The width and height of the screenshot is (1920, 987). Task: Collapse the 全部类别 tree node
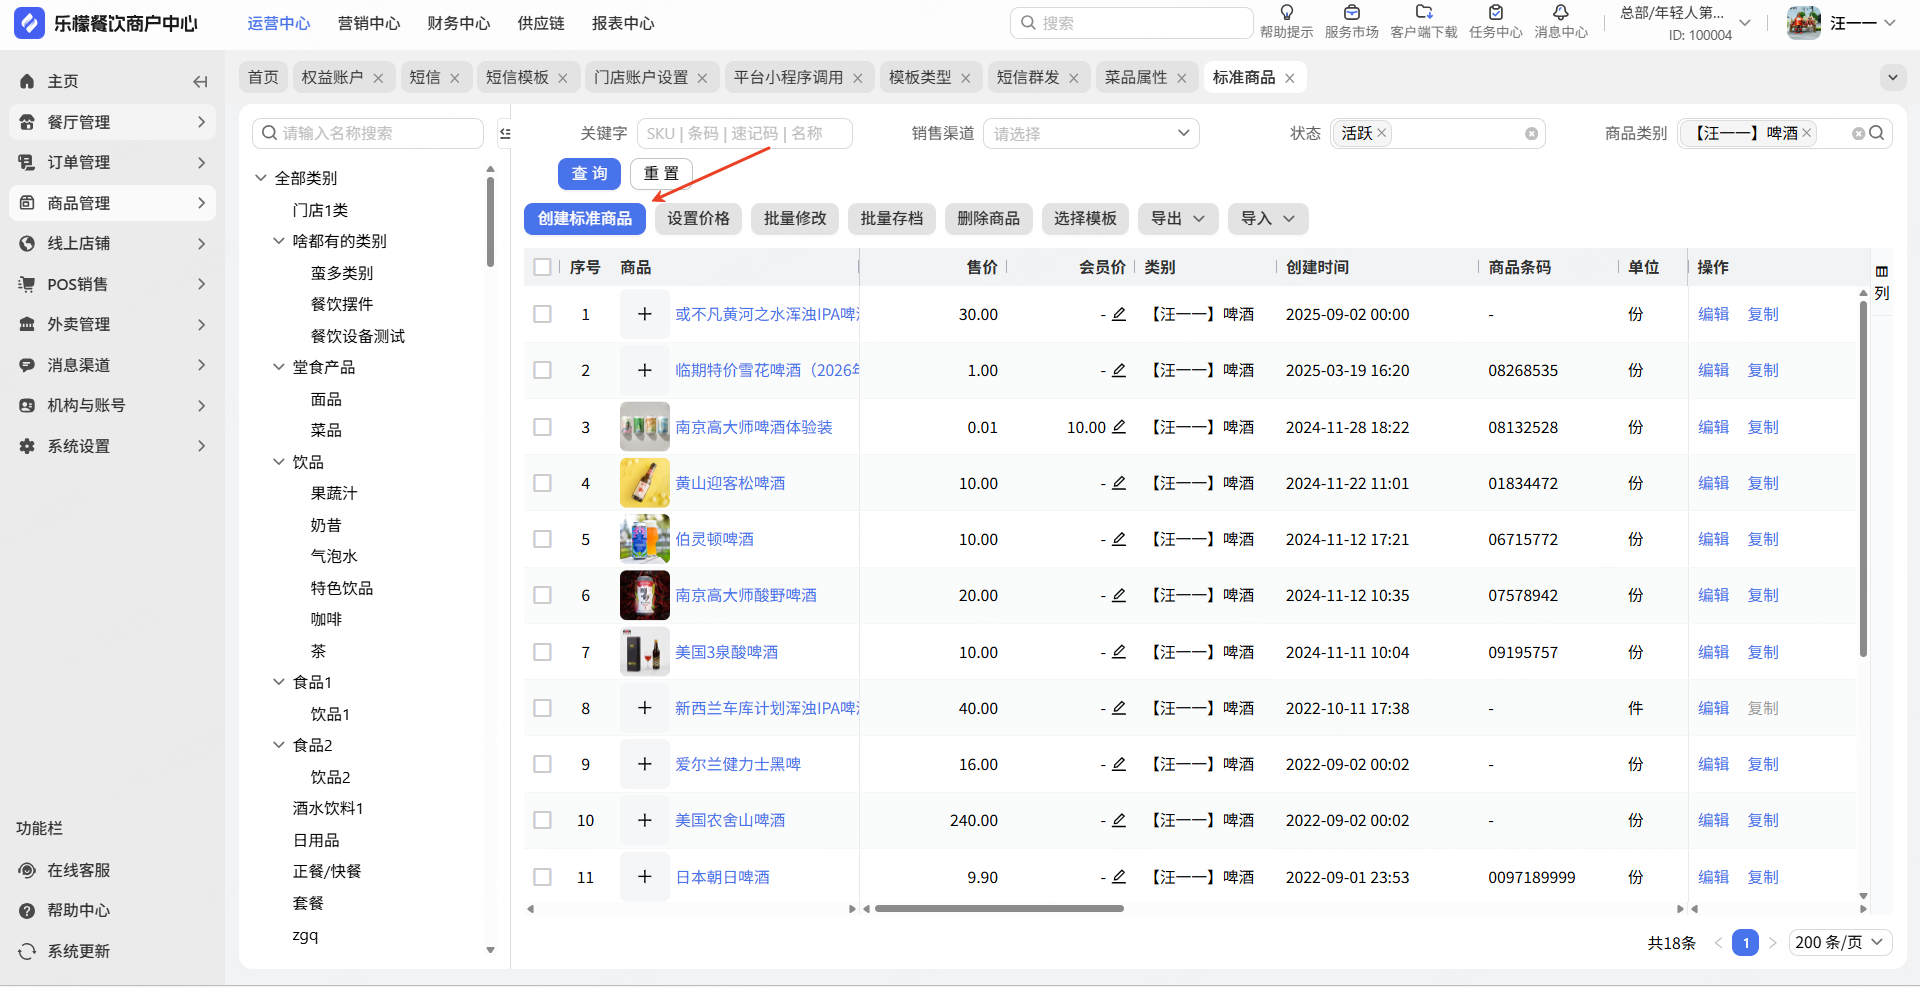coord(261,178)
